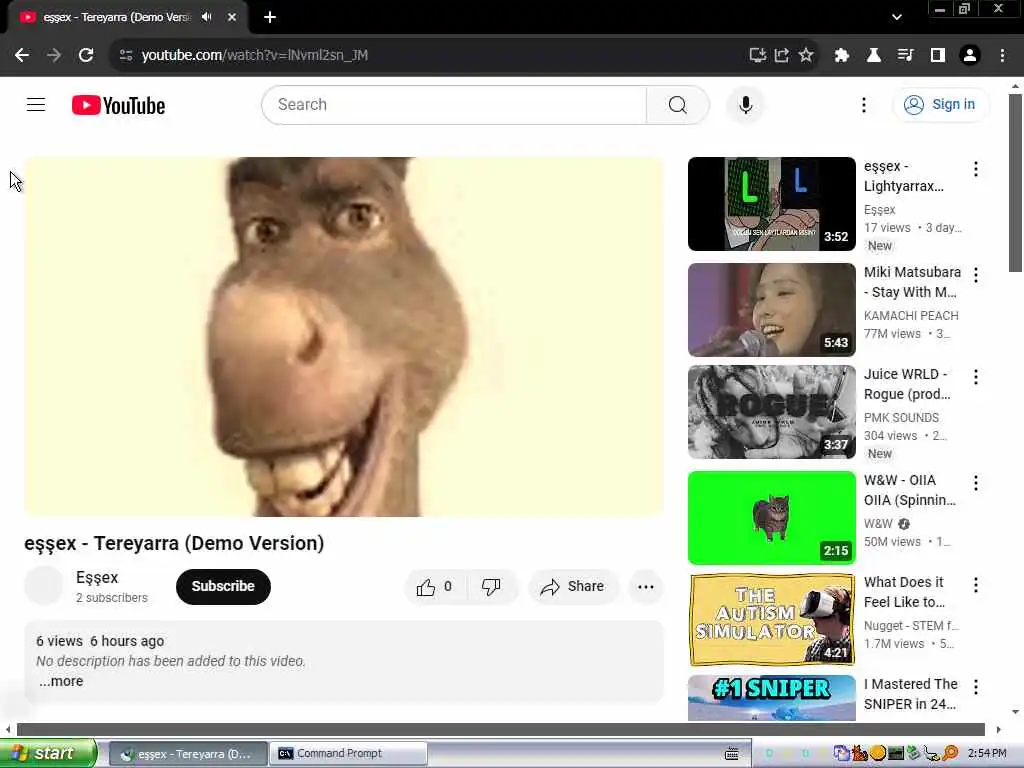The image size is (1024, 768).
Task: Click the browser address bar URL
Action: coord(255,55)
